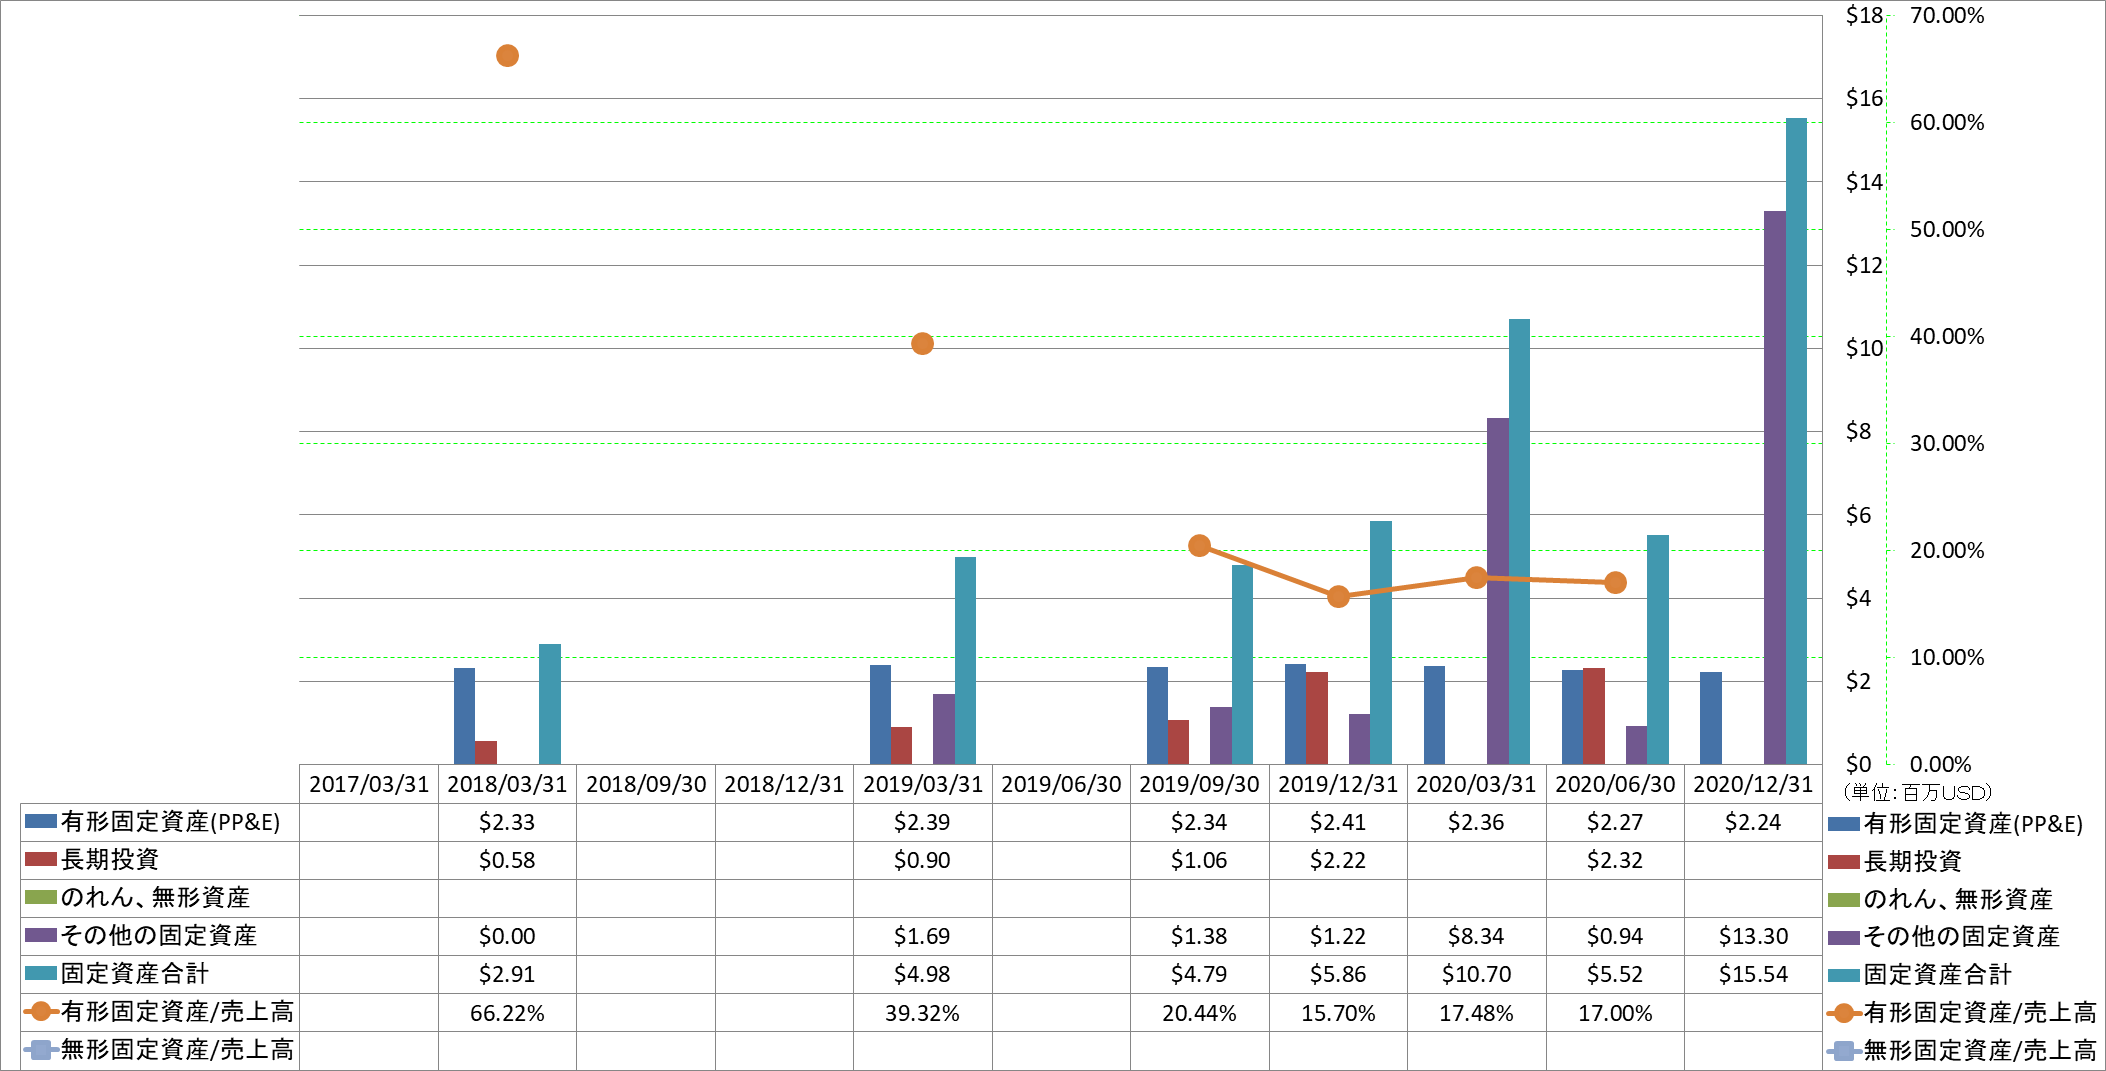Select the cell showing $2.33

pos(507,822)
